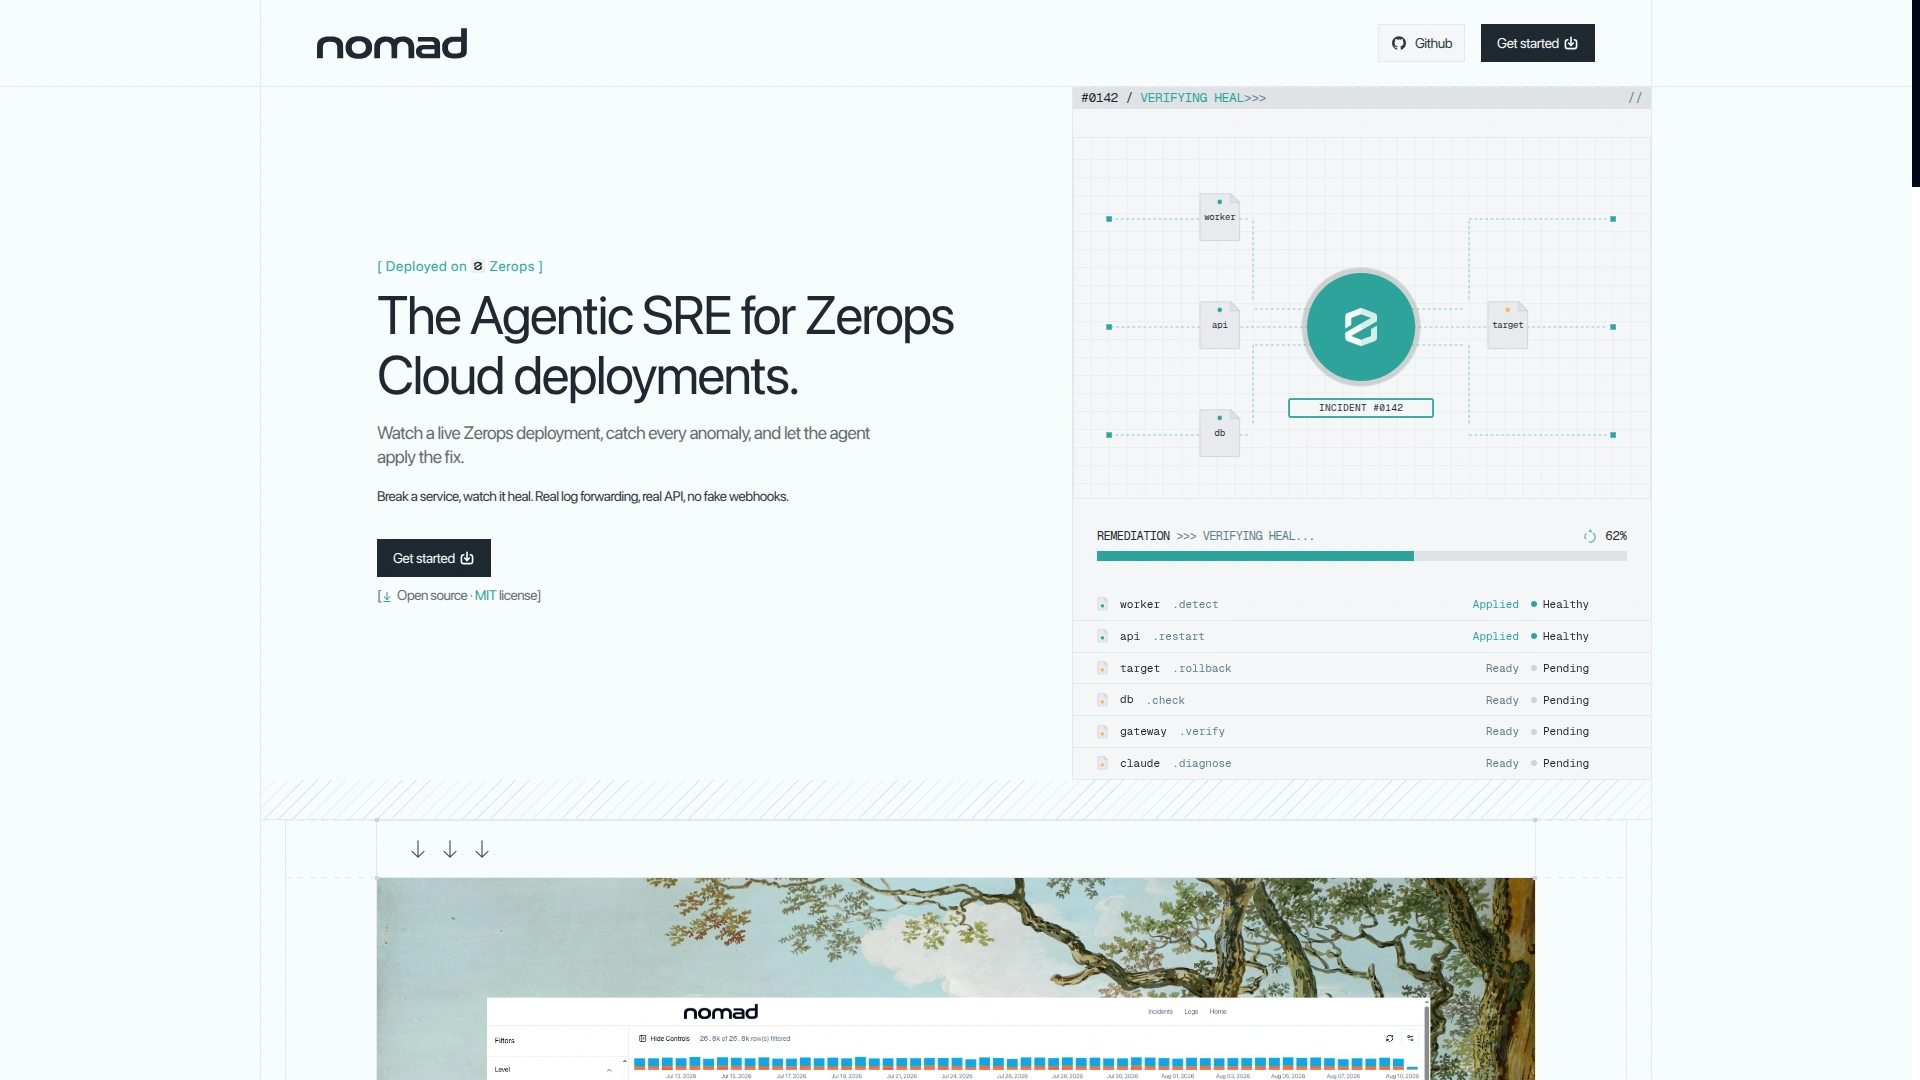Click the Applied status on the worker row
1920x1080 pixels.
[x=1495, y=604]
